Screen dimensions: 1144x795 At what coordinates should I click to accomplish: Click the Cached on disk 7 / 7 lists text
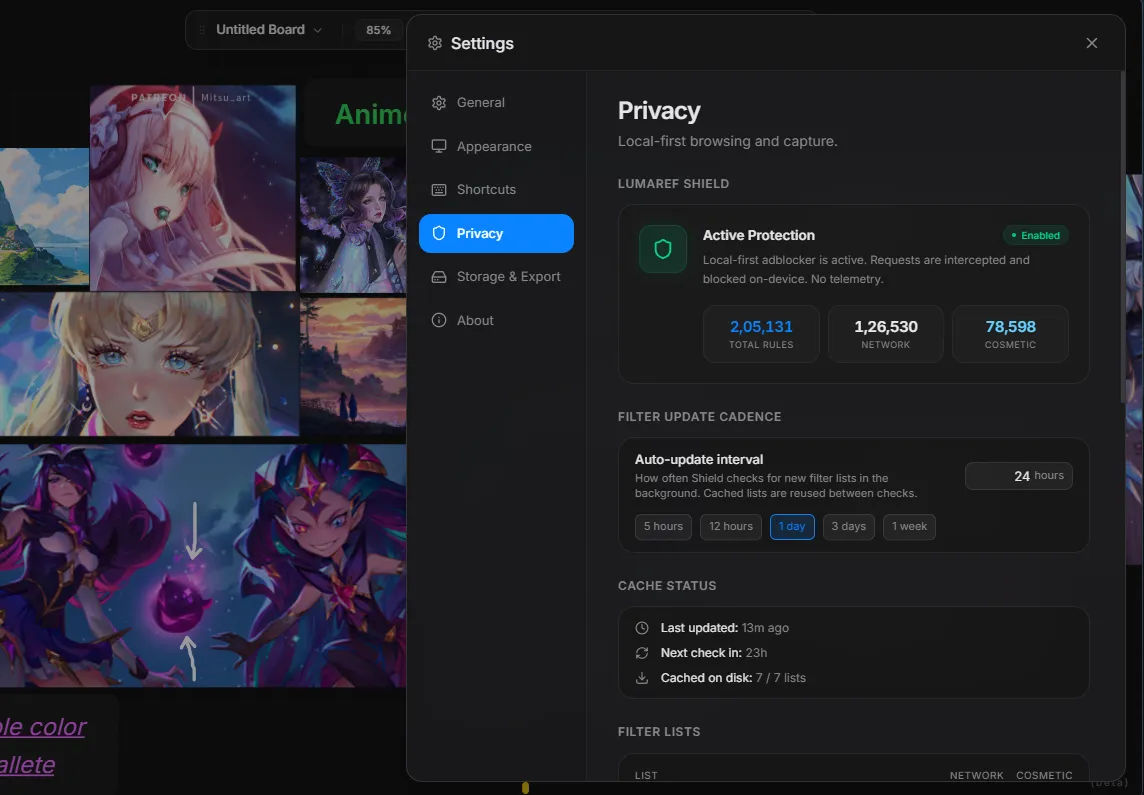click(733, 678)
